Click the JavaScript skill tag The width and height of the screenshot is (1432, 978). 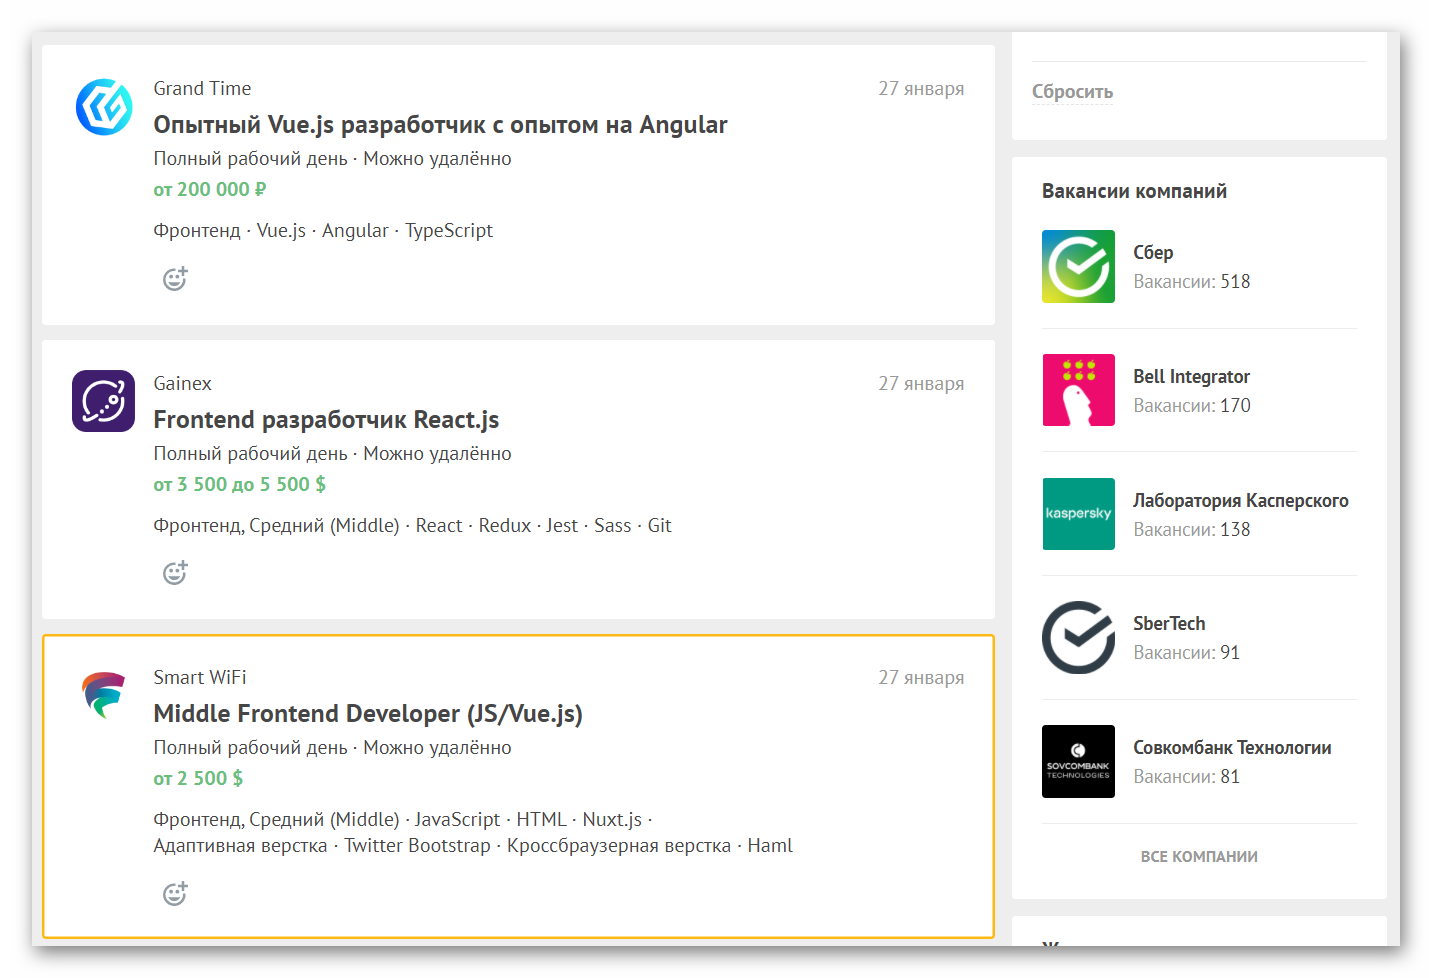tap(457, 820)
